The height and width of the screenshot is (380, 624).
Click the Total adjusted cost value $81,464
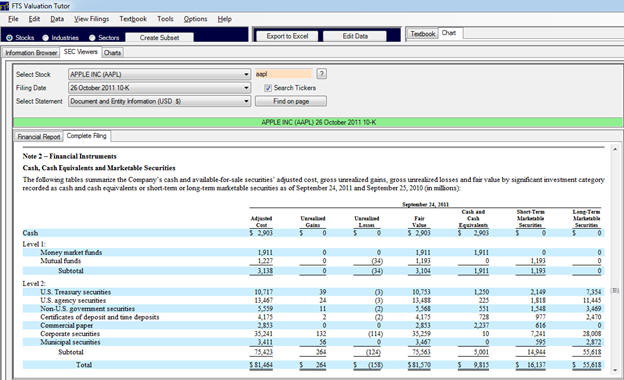261,365
